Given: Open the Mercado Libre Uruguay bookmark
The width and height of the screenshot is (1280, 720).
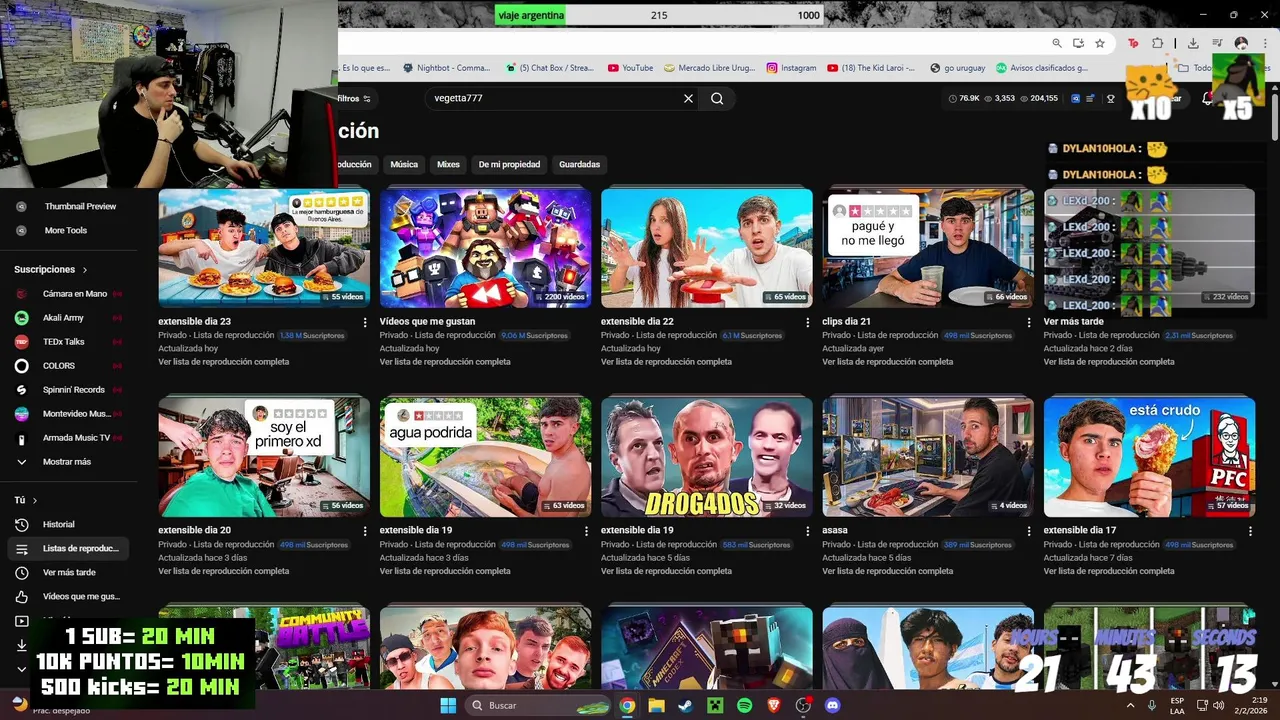Looking at the screenshot, I should tap(709, 68).
